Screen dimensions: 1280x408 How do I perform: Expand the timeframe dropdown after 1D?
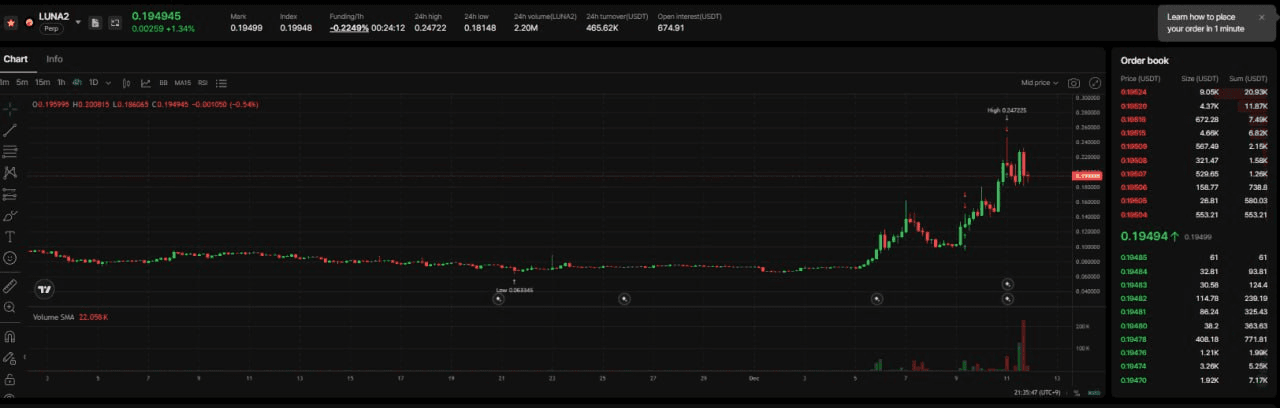coord(109,83)
